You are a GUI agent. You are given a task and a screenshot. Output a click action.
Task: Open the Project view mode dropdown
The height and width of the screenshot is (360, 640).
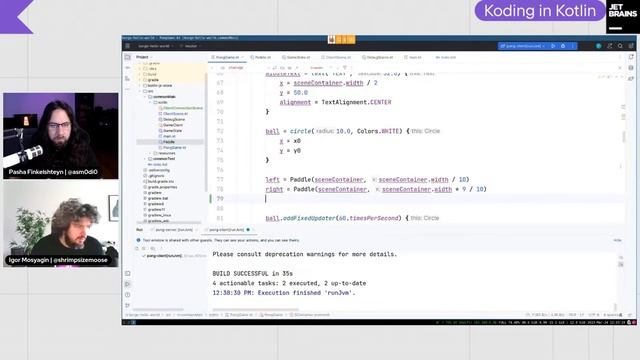[x=144, y=57]
